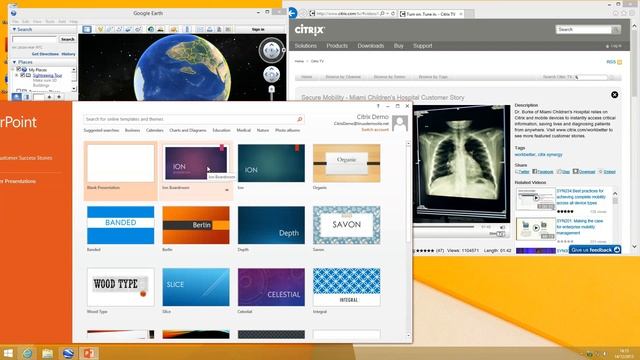The height and width of the screenshot is (360, 640).
Task: Go back in Internet Explorer
Action: point(292,13)
